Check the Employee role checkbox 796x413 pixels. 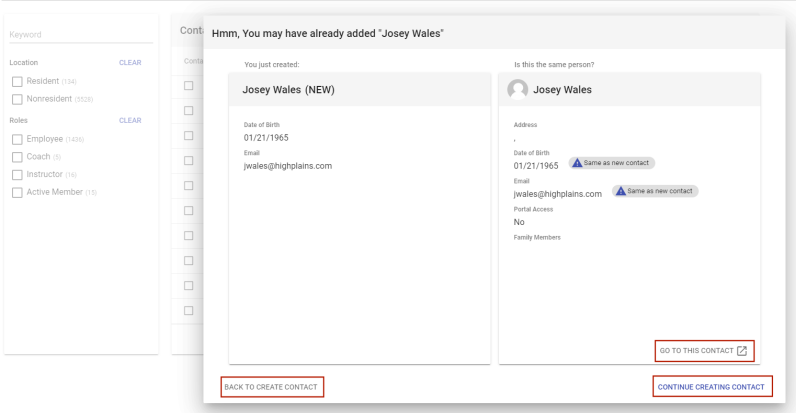tap(17, 139)
